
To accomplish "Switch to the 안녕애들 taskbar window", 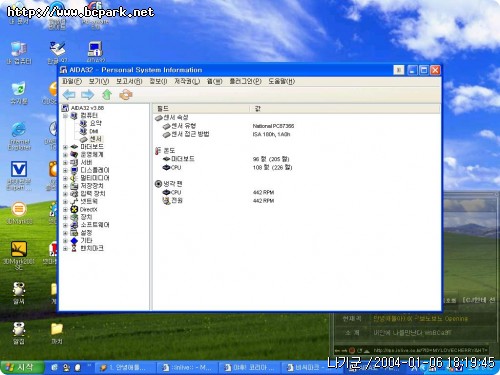I will pyautogui.click(x=124, y=368).
